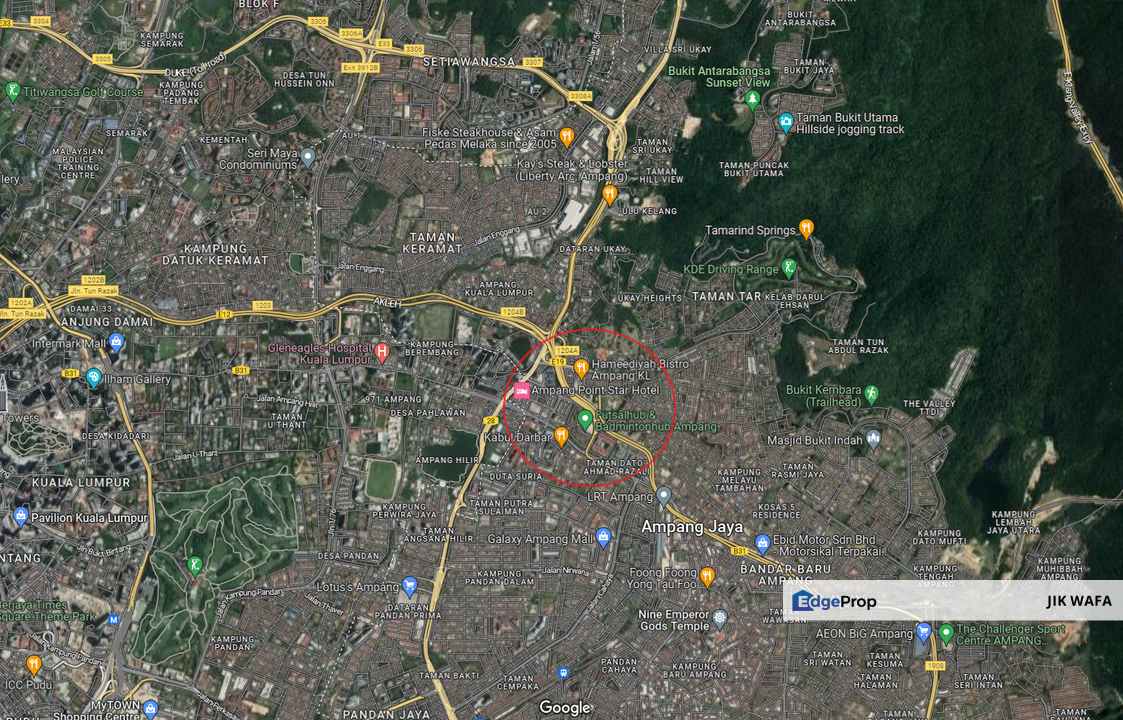Click the LRT Ampang station pin
Screen dimensions: 1123x720
click(664, 495)
